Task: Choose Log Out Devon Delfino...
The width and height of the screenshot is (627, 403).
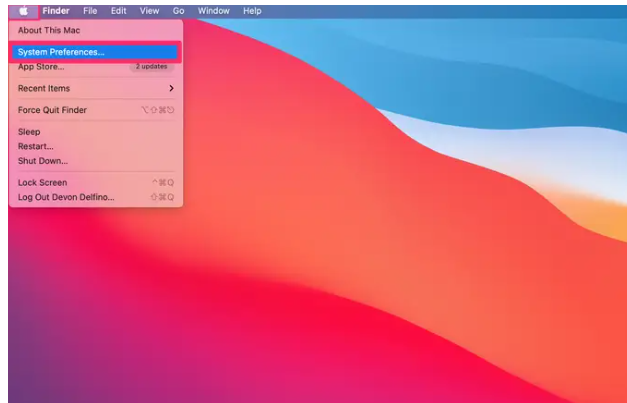Action: point(96,197)
